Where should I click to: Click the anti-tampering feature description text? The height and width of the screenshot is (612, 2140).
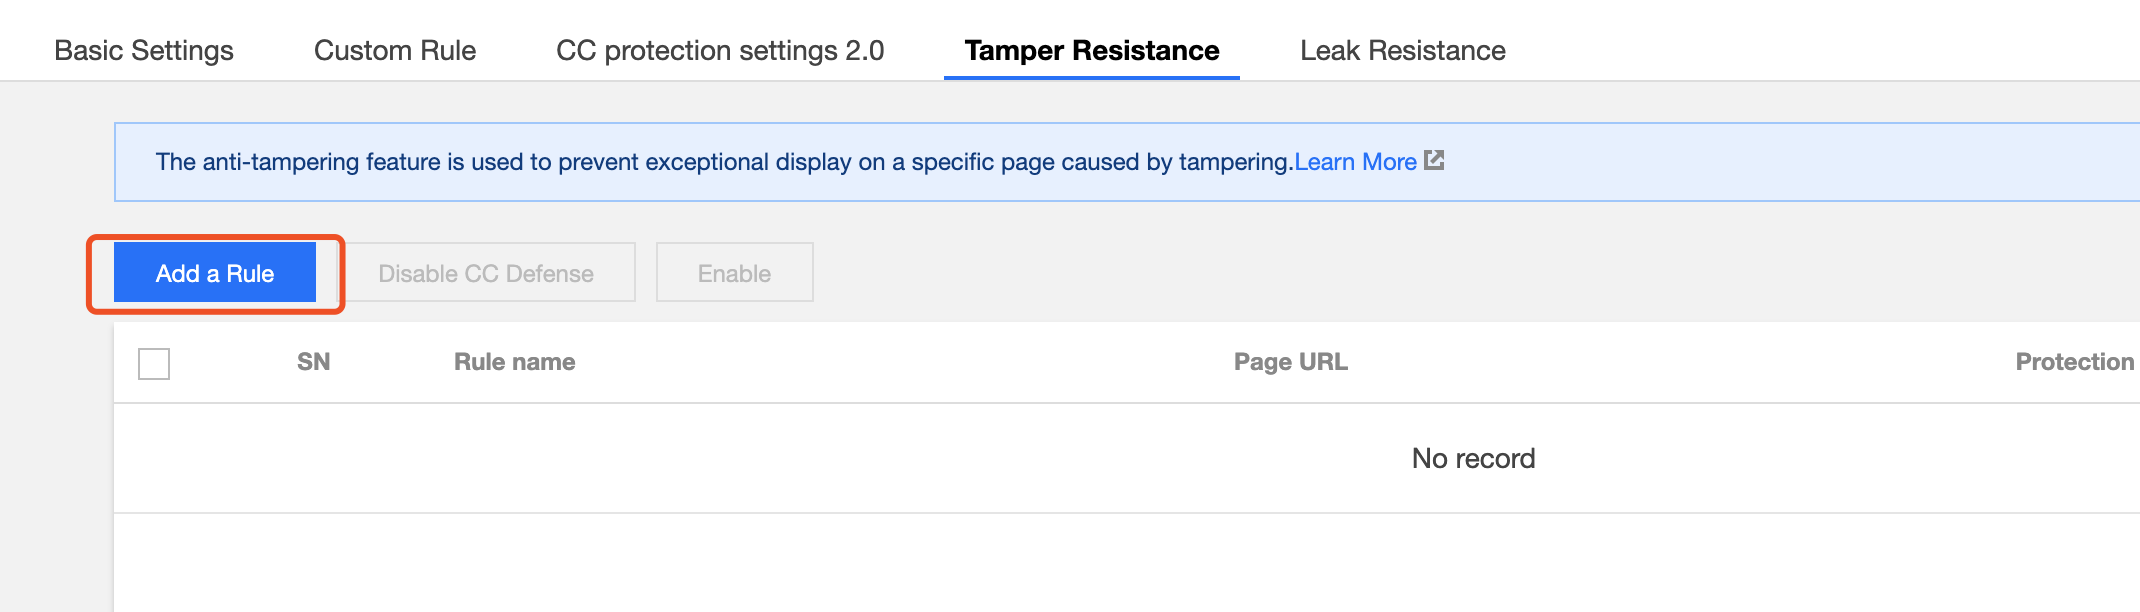(x=725, y=162)
